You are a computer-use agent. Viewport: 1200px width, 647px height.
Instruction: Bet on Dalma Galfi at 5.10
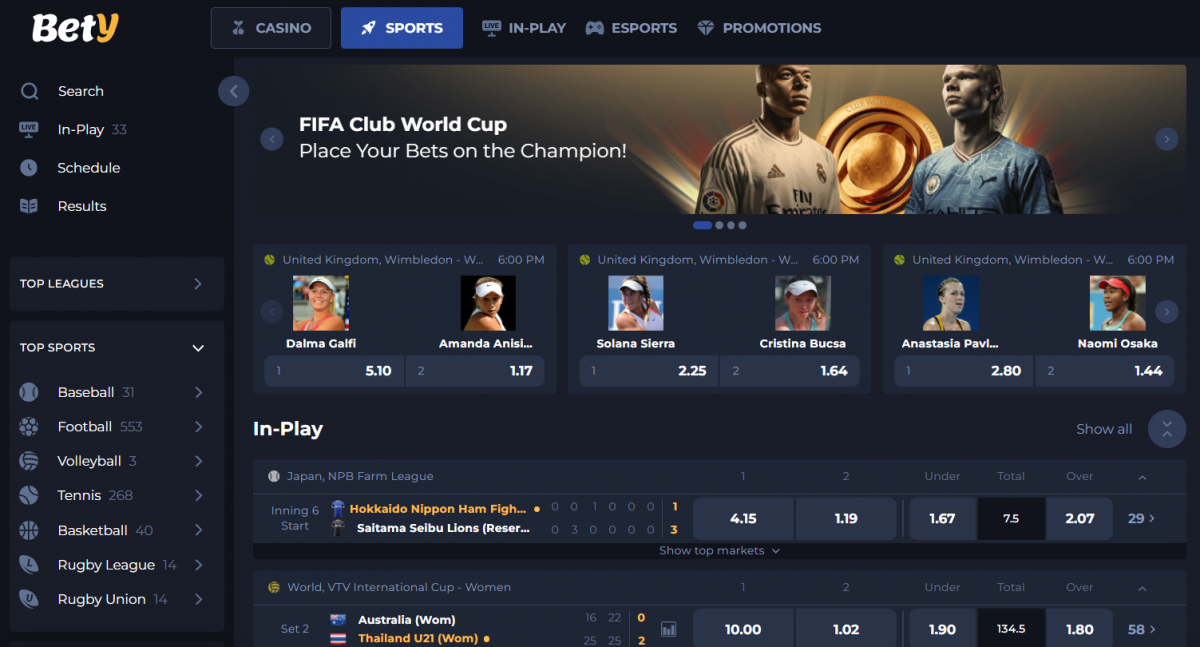tap(332, 371)
